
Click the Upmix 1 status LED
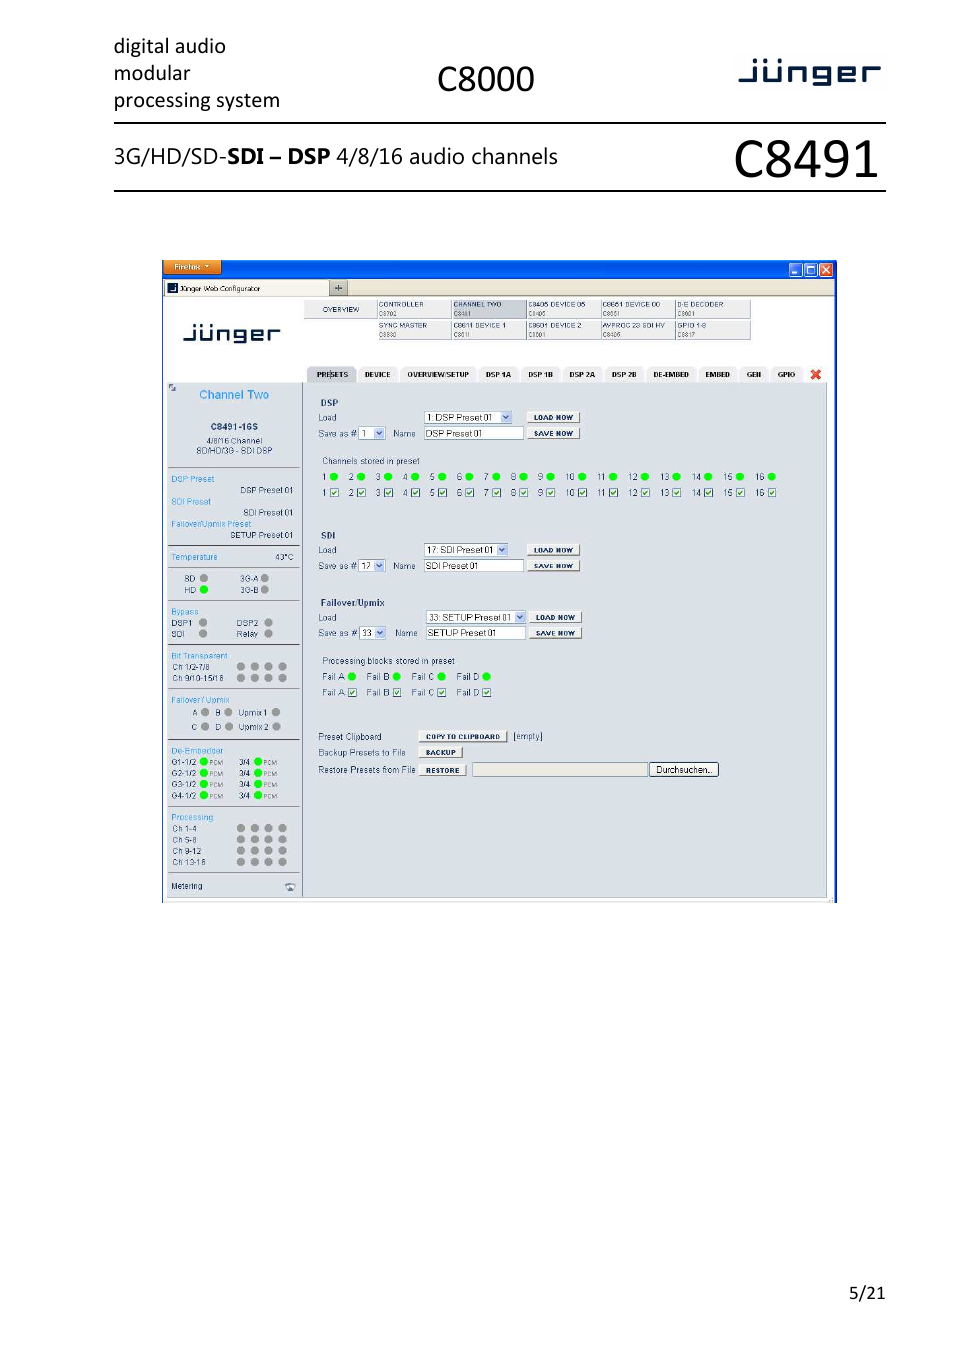click(276, 713)
